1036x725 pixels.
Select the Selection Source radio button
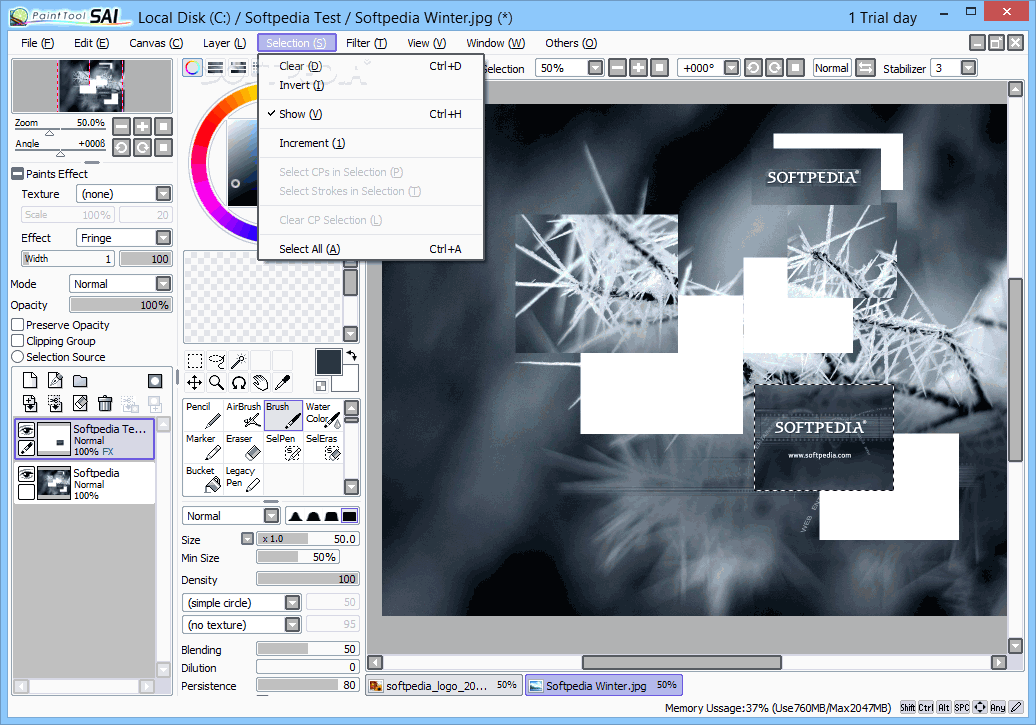[18, 356]
